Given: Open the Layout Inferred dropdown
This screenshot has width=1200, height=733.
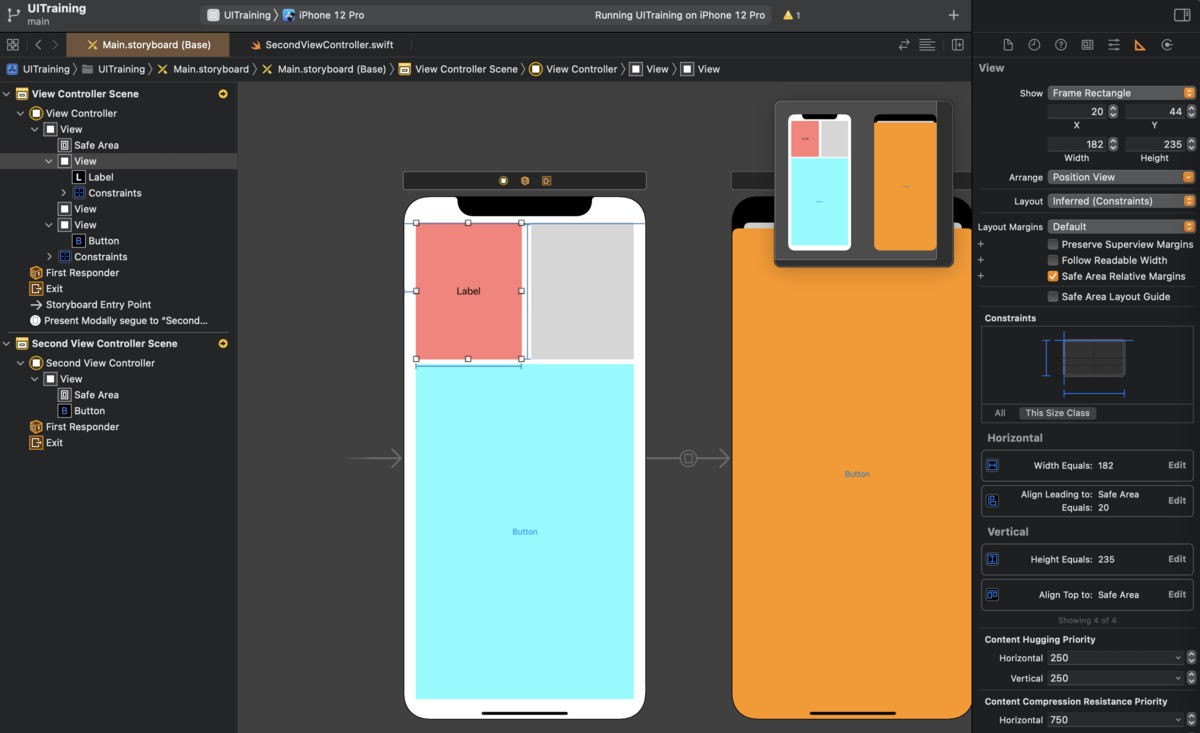Looking at the screenshot, I should 1121,201.
